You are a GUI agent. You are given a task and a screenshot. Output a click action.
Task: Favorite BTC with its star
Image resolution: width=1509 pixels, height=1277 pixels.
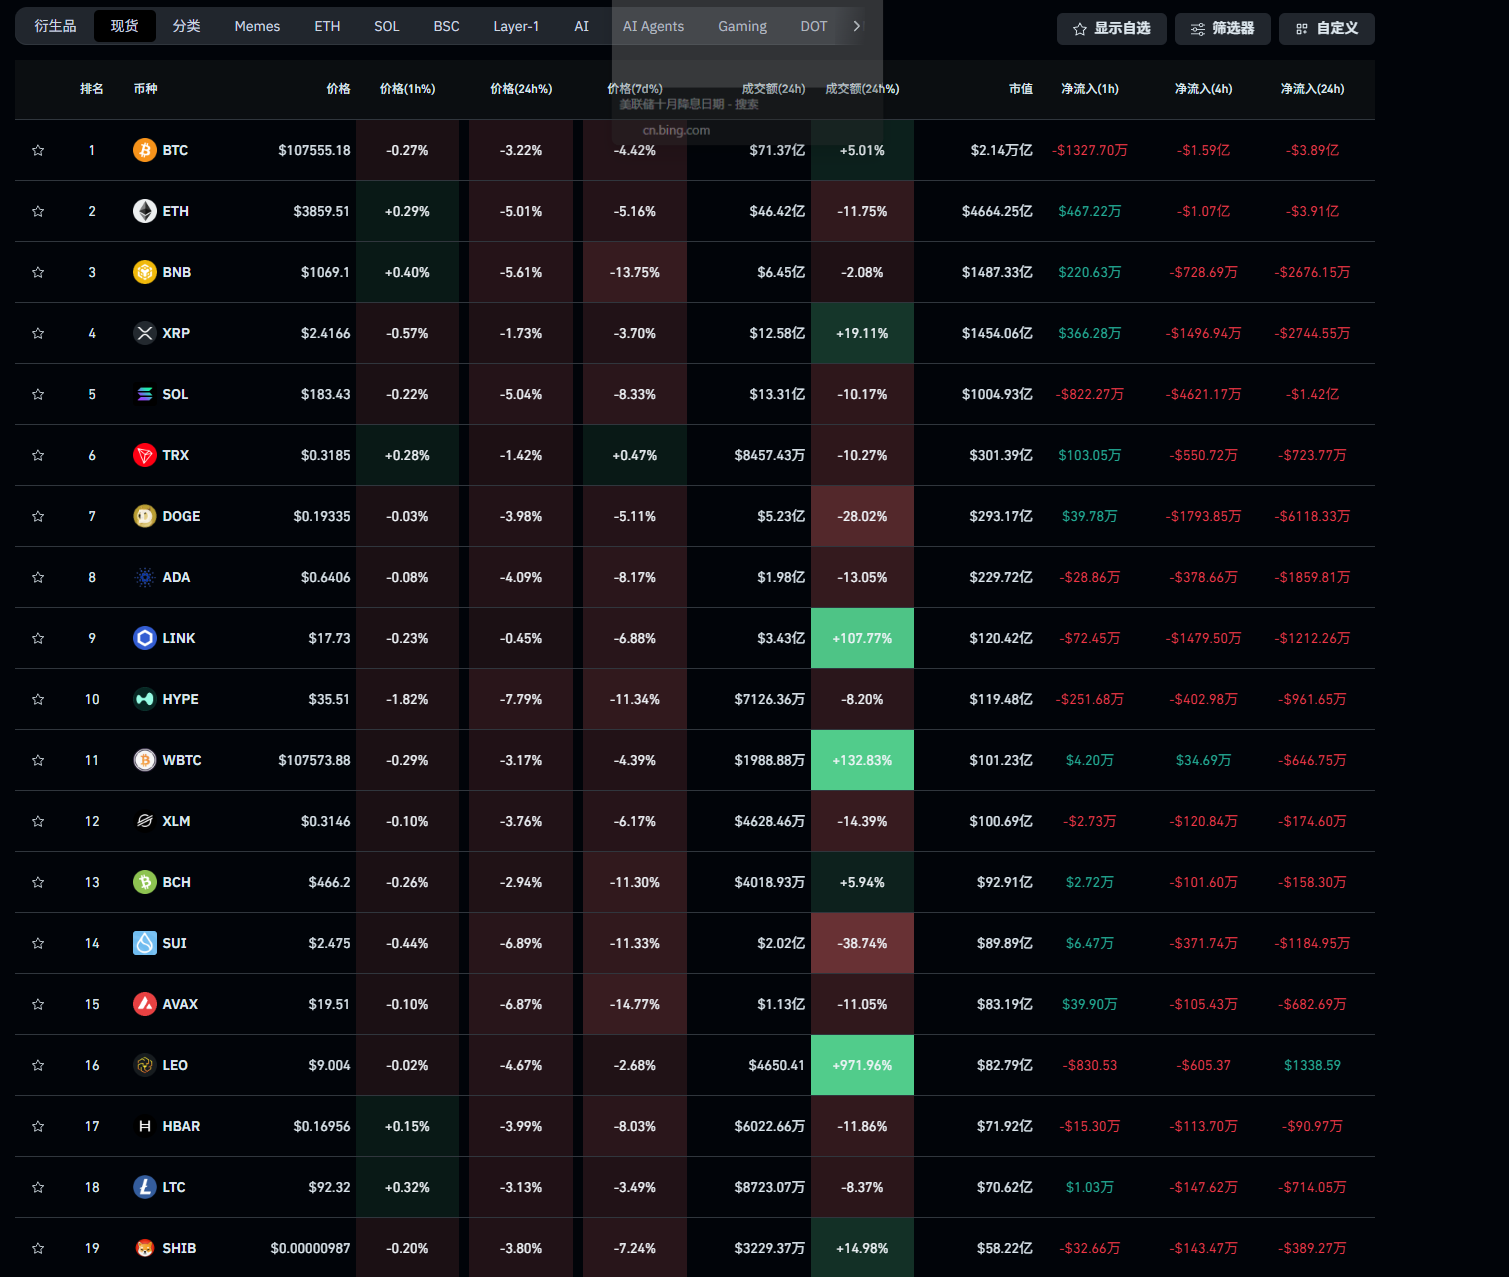(x=38, y=150)
